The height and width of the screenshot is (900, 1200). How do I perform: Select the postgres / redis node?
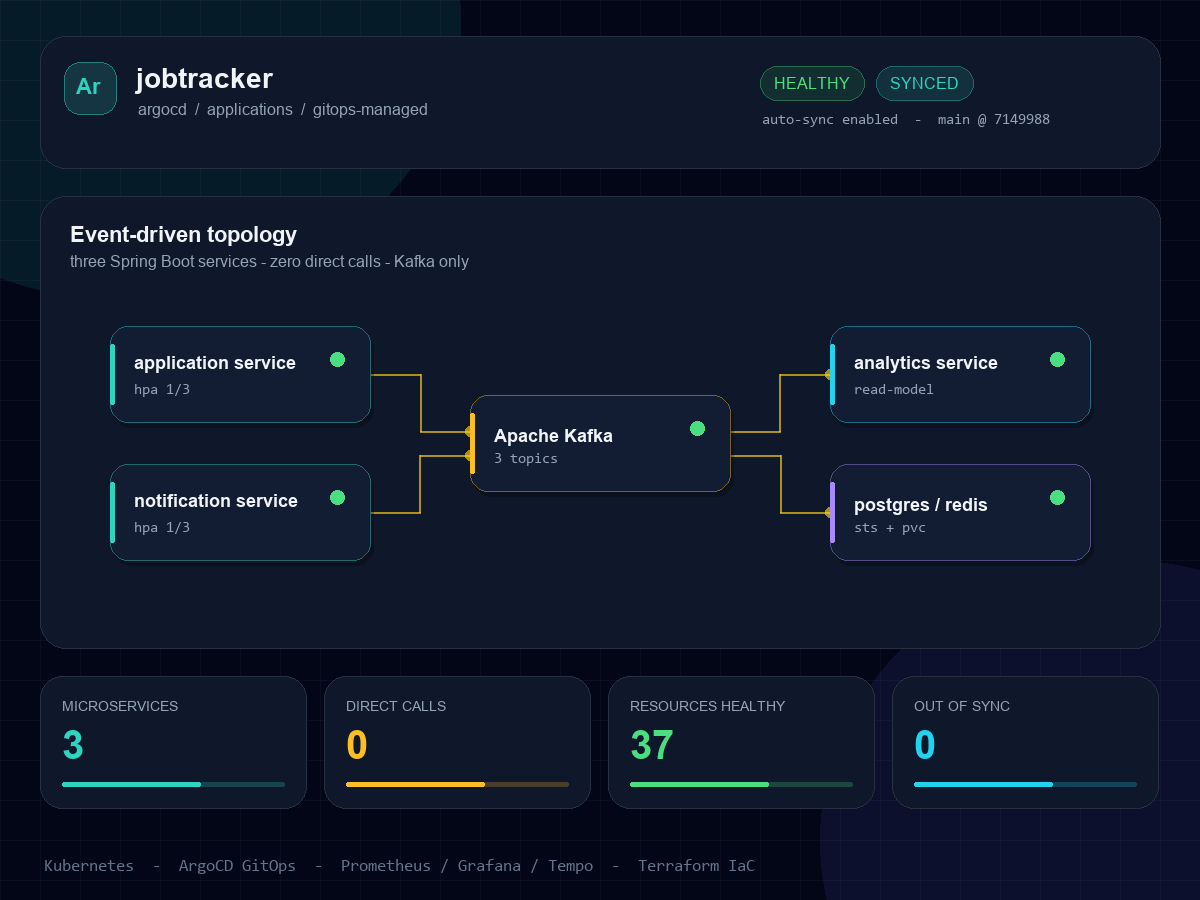click(960, 512)
